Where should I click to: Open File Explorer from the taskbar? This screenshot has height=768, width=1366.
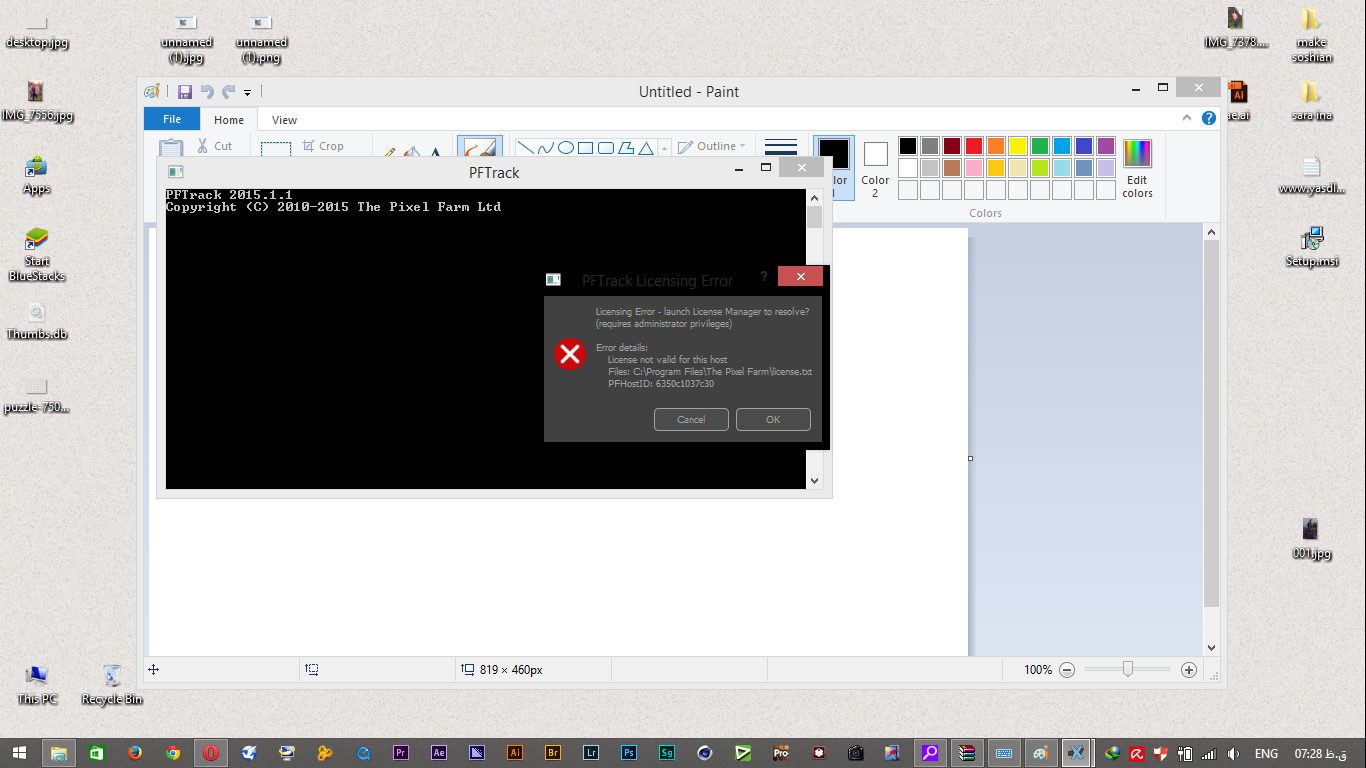point(58,753)
